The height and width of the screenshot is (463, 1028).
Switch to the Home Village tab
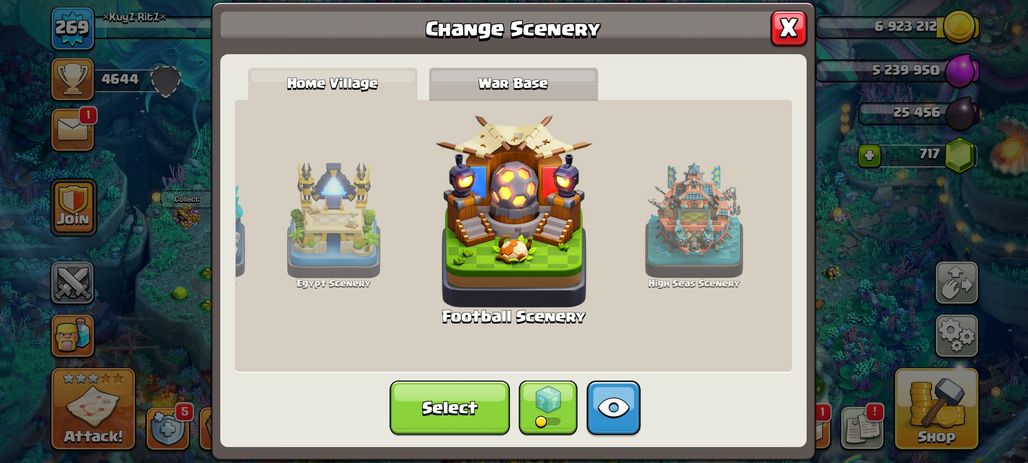tap(332, 84)
